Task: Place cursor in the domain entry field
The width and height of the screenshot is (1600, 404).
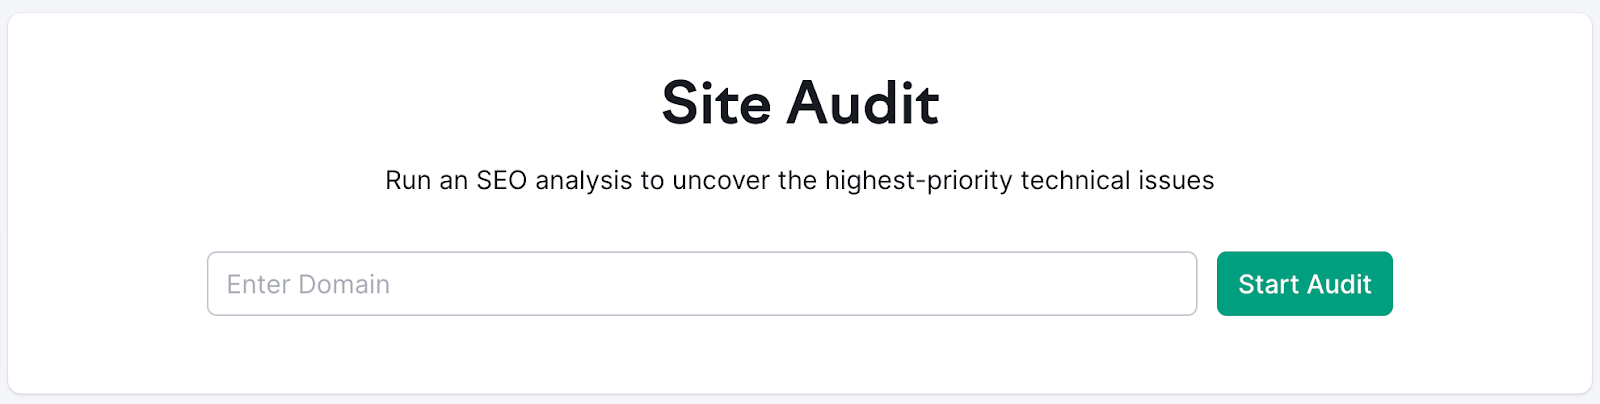Action: 701,284
